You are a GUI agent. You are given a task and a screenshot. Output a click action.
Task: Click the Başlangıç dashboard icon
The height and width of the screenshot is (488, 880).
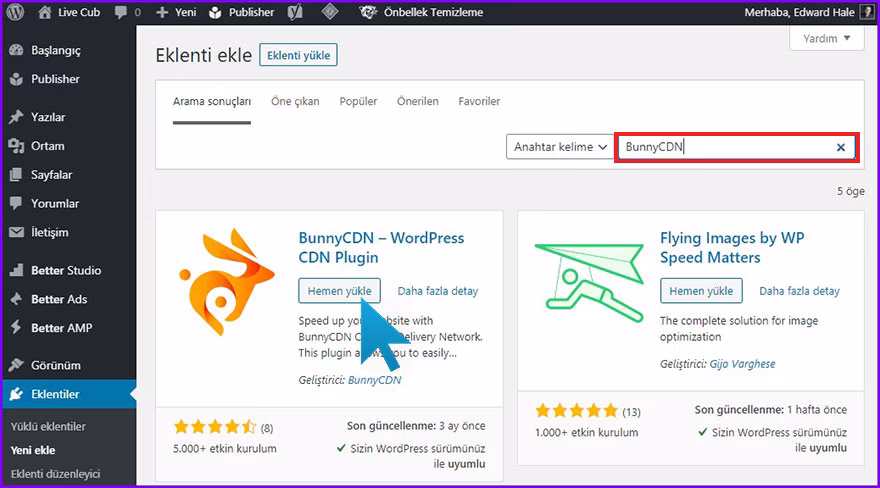16,50
